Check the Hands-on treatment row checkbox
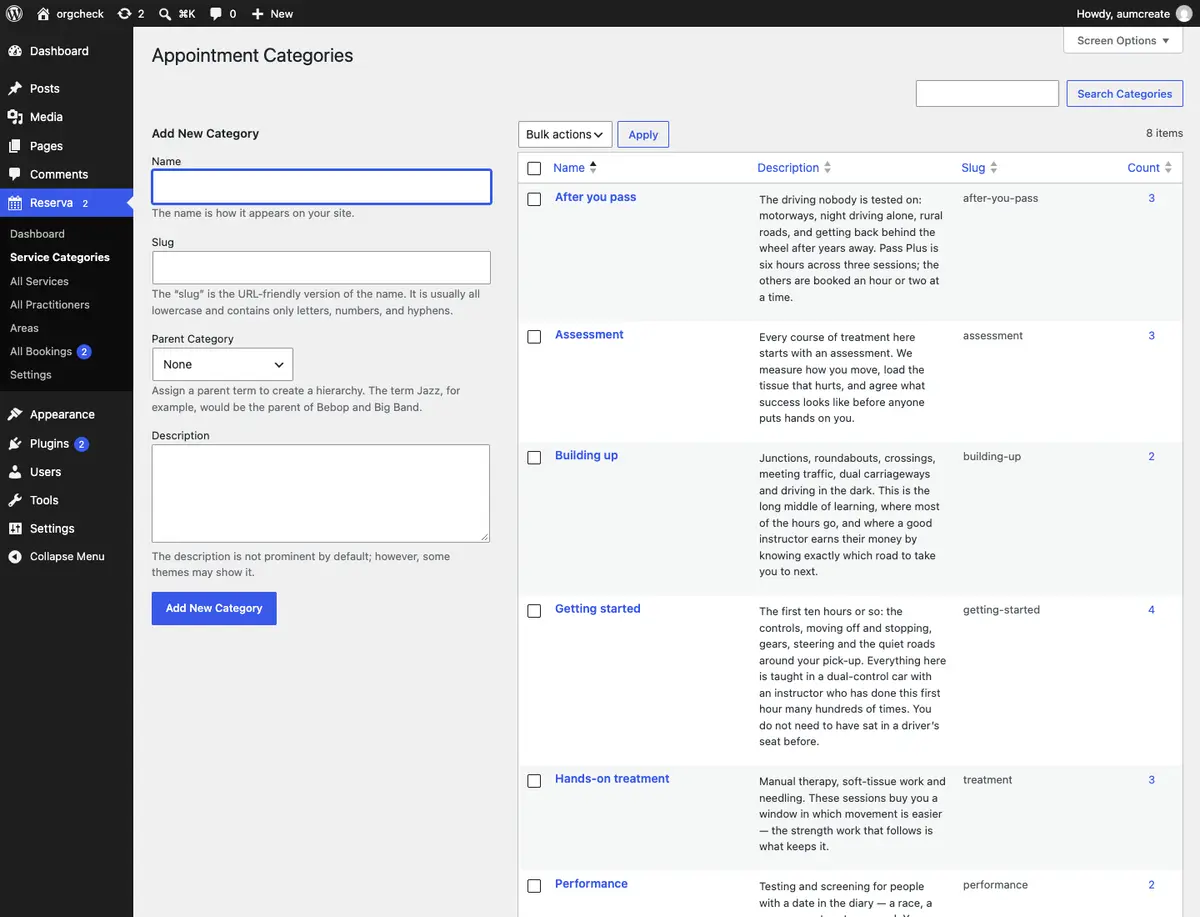 click(x=534, y=781)
